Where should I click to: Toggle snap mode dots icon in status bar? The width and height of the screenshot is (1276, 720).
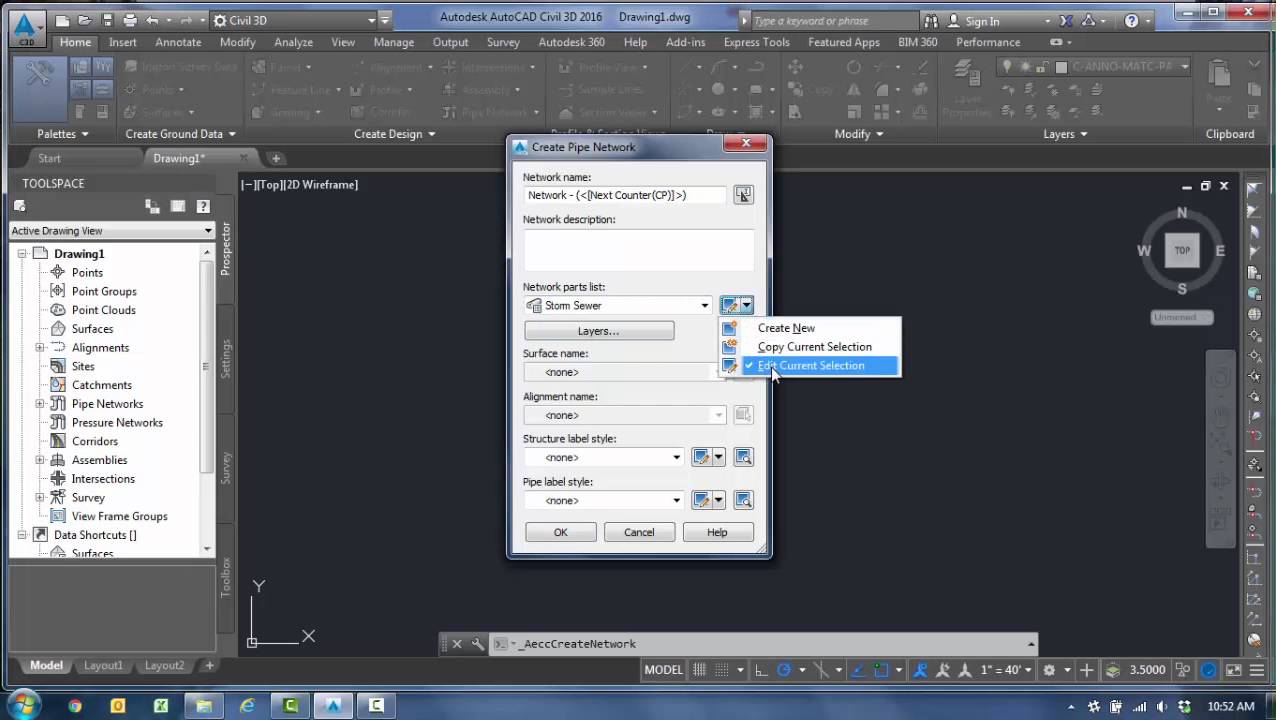[x=724, y=670]
